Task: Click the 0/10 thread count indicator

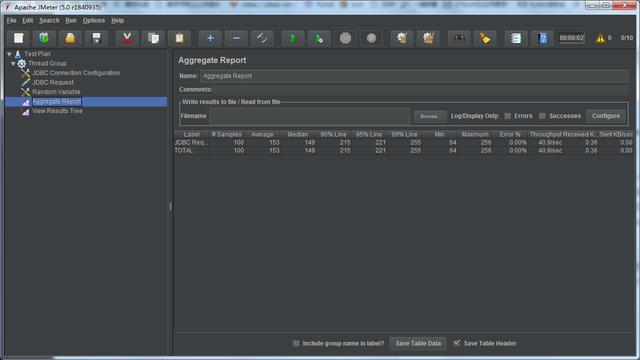Action: coord(627,38)
